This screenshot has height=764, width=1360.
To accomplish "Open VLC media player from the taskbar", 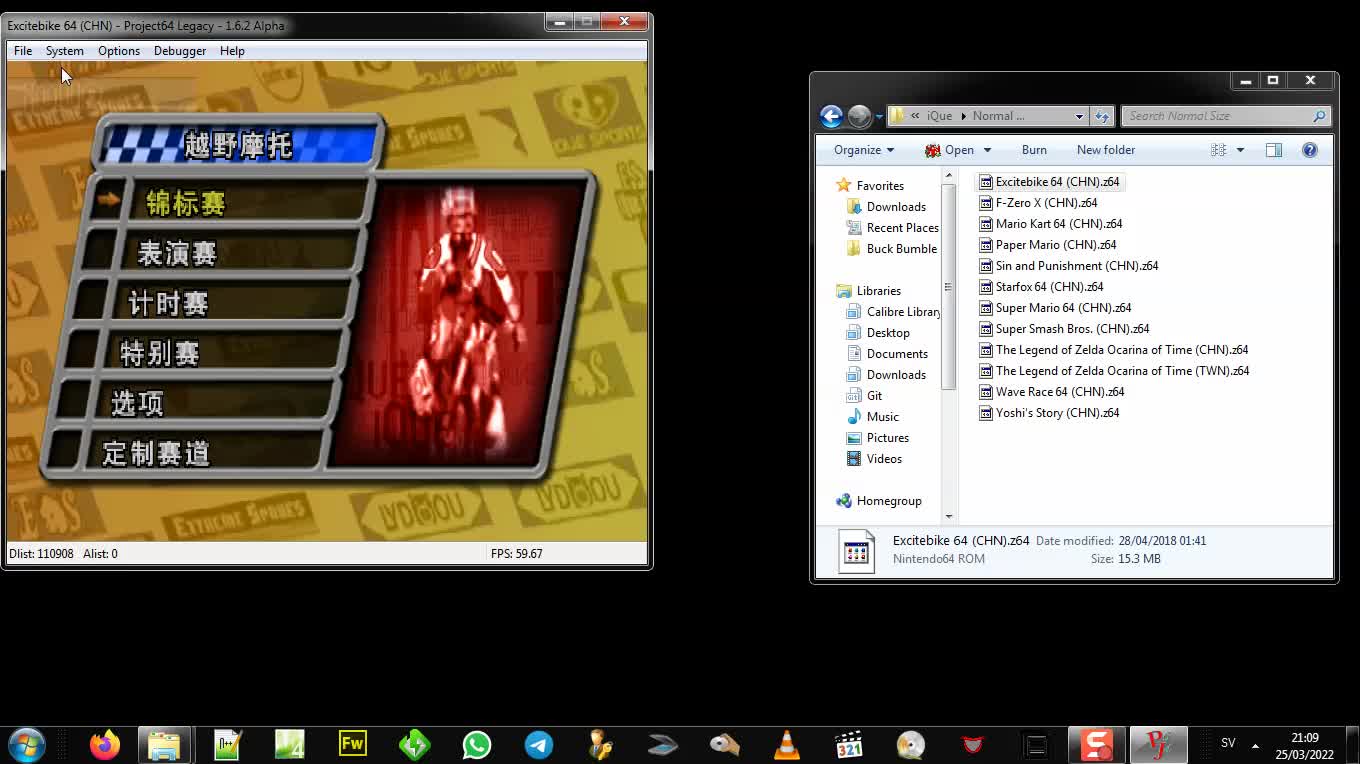I will 787,745.
